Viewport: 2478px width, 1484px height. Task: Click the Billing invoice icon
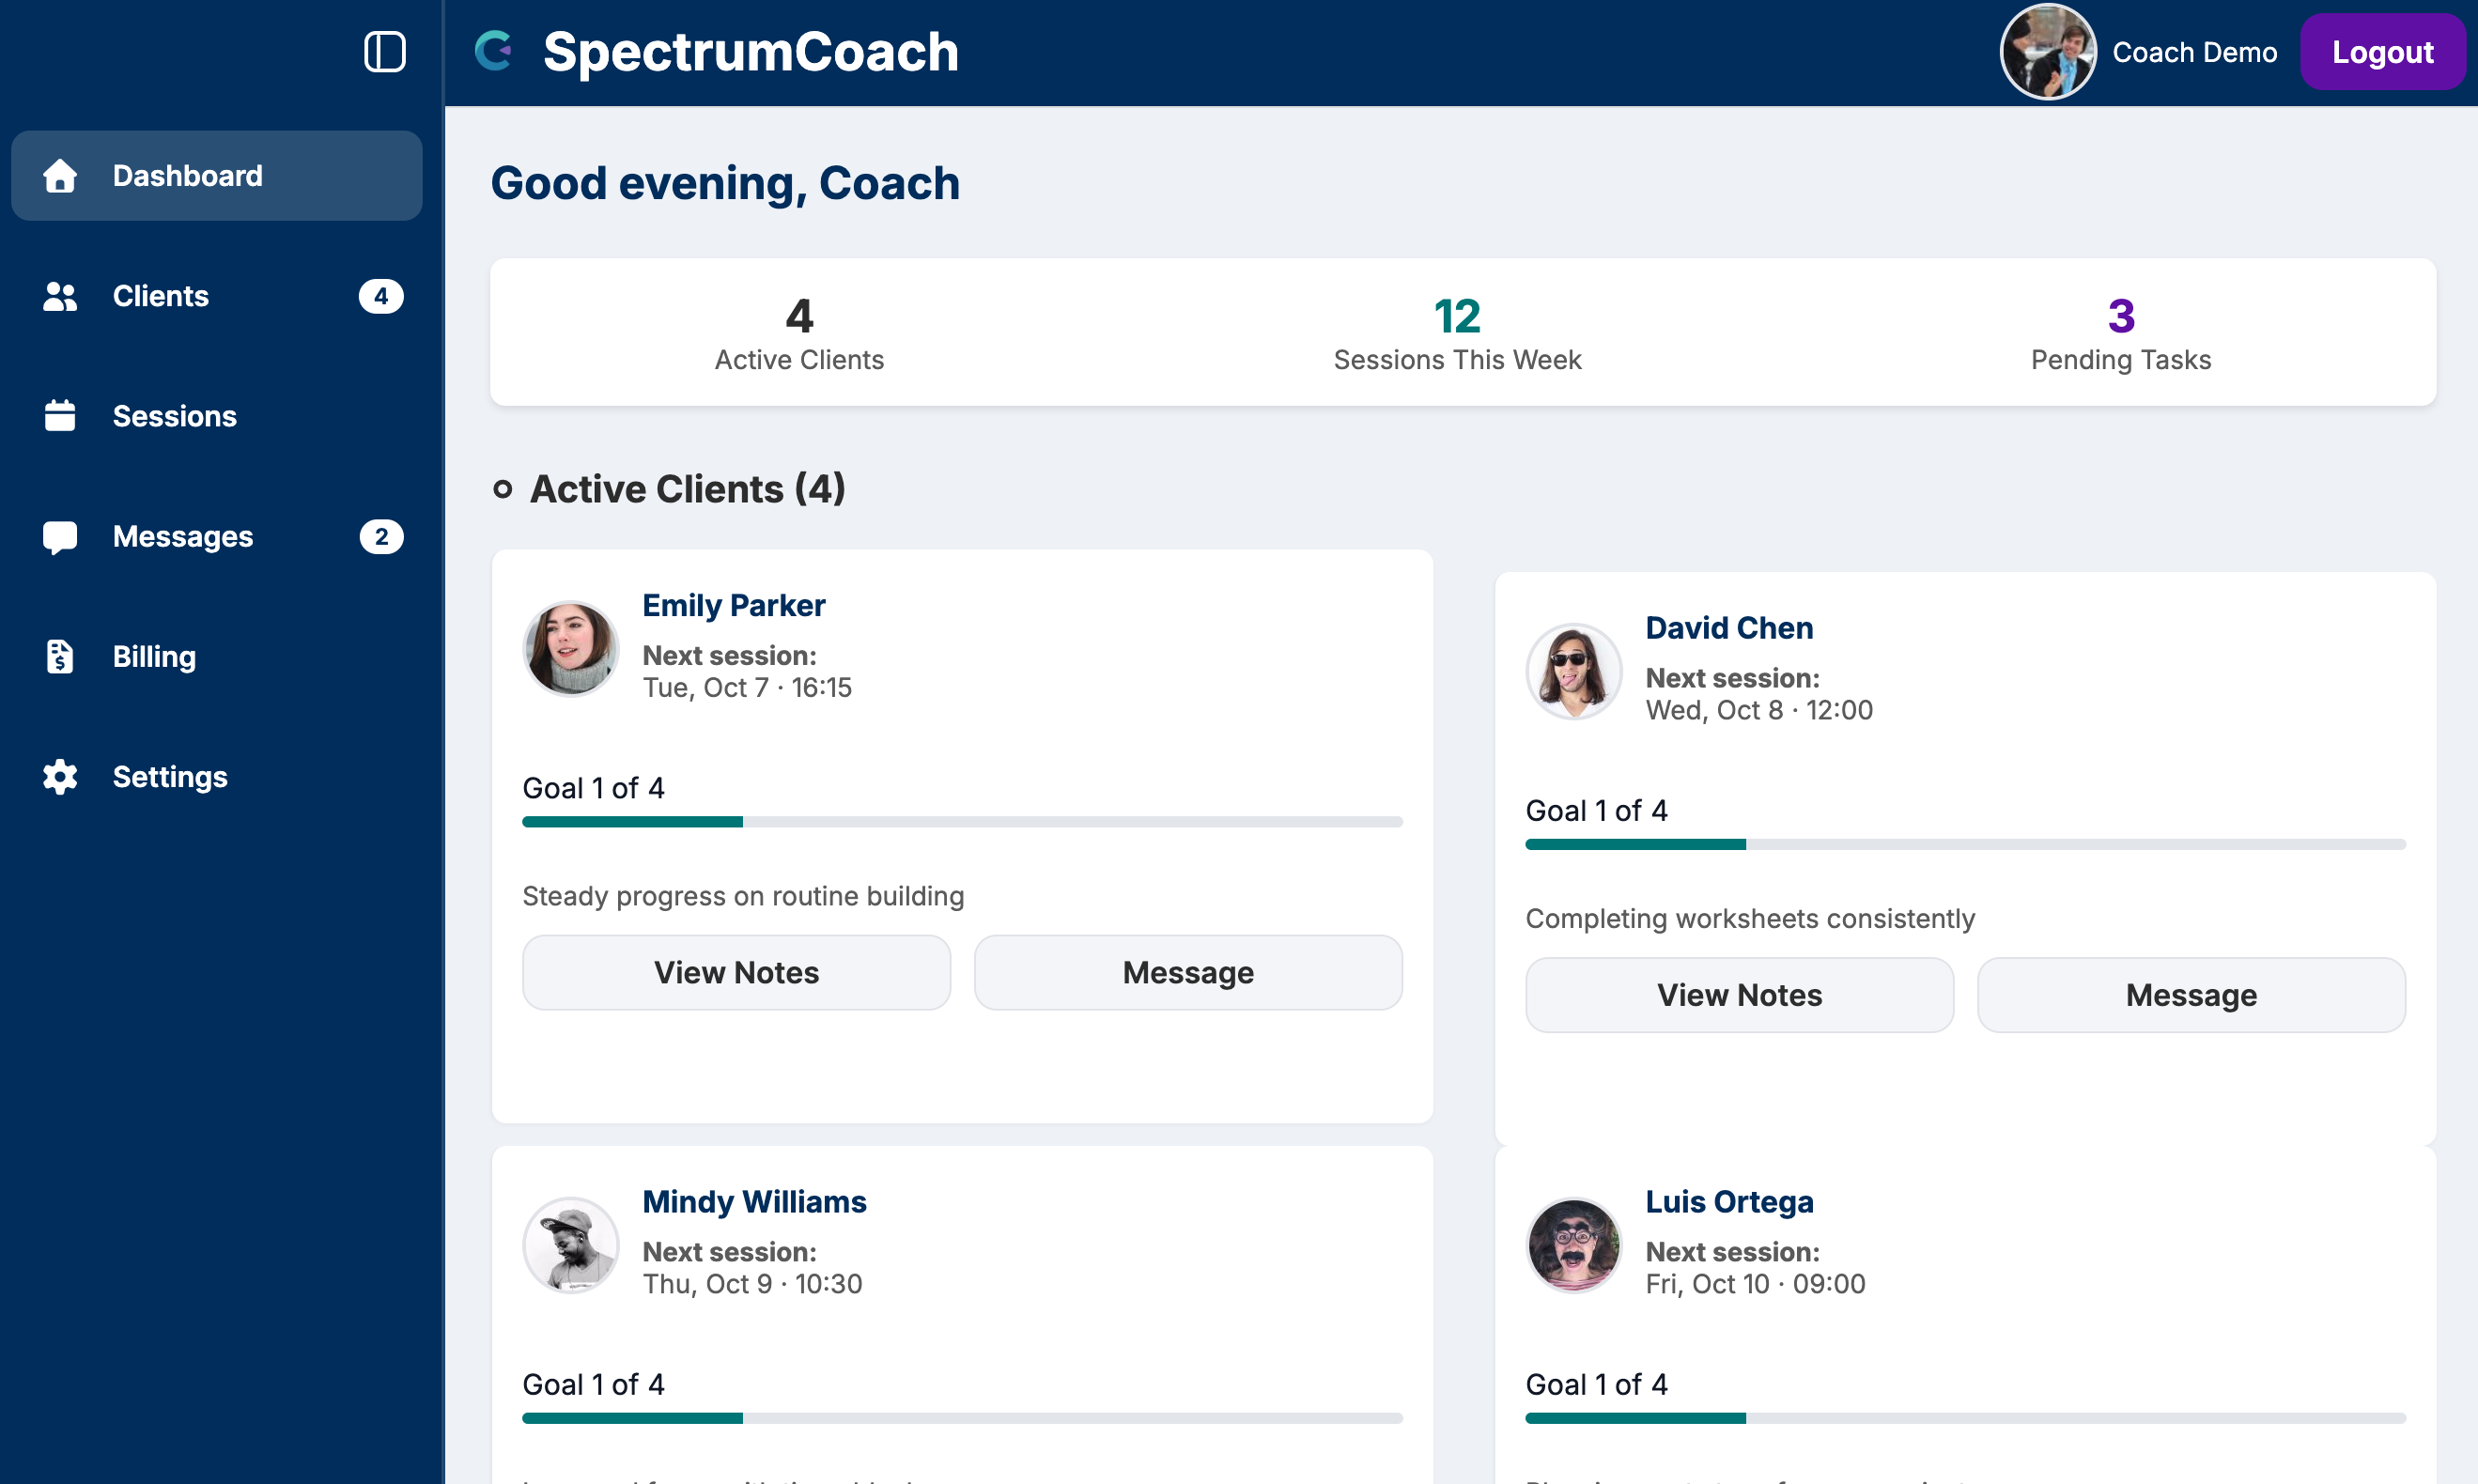click(59, 657)
